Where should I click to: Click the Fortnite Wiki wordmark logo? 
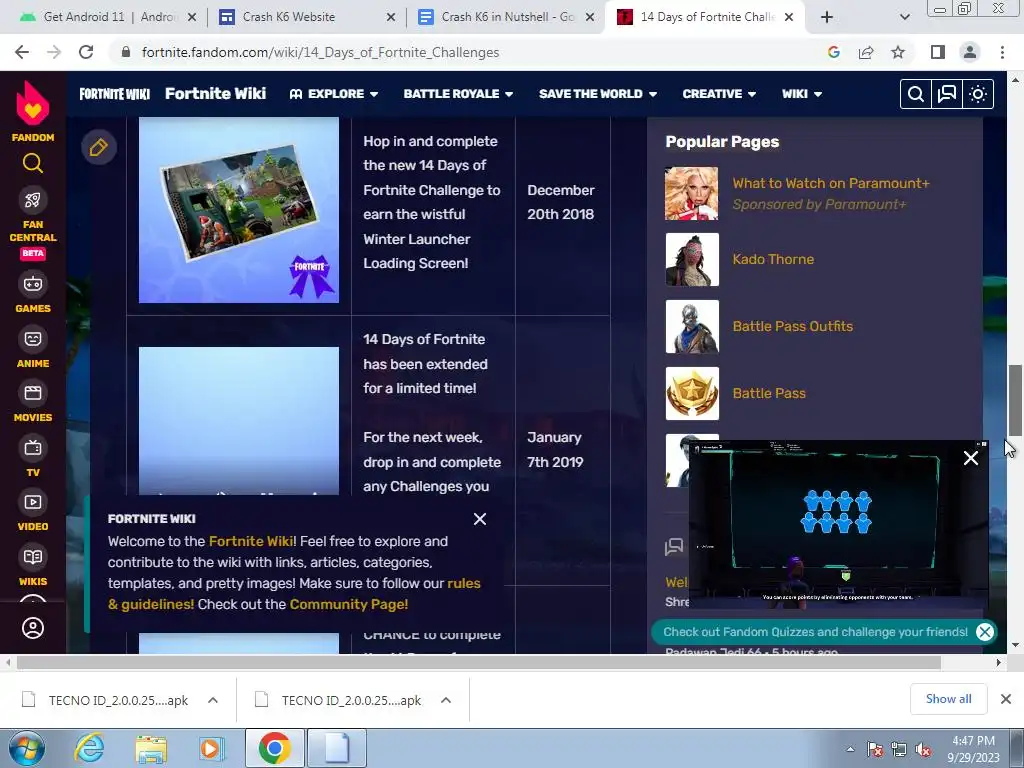114,94
